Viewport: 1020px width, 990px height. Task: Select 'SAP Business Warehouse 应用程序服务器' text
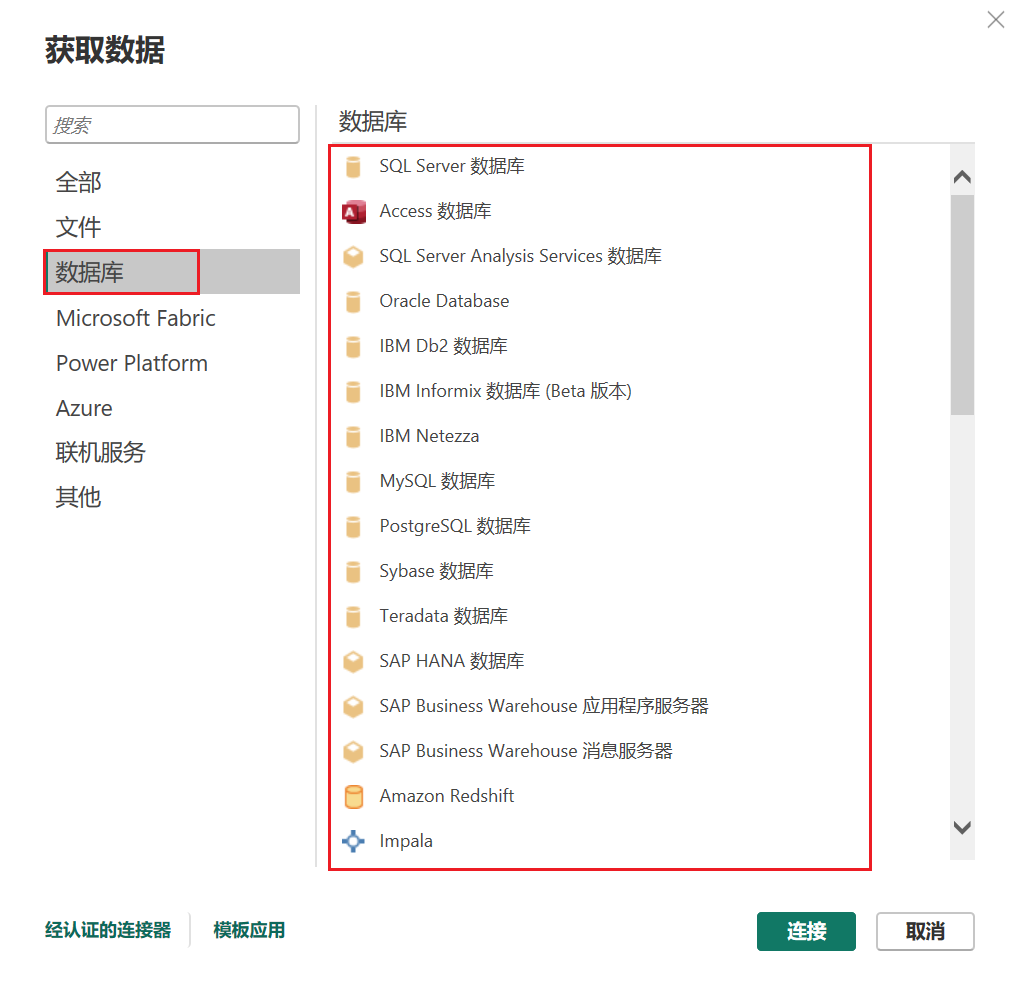(544, 706)
